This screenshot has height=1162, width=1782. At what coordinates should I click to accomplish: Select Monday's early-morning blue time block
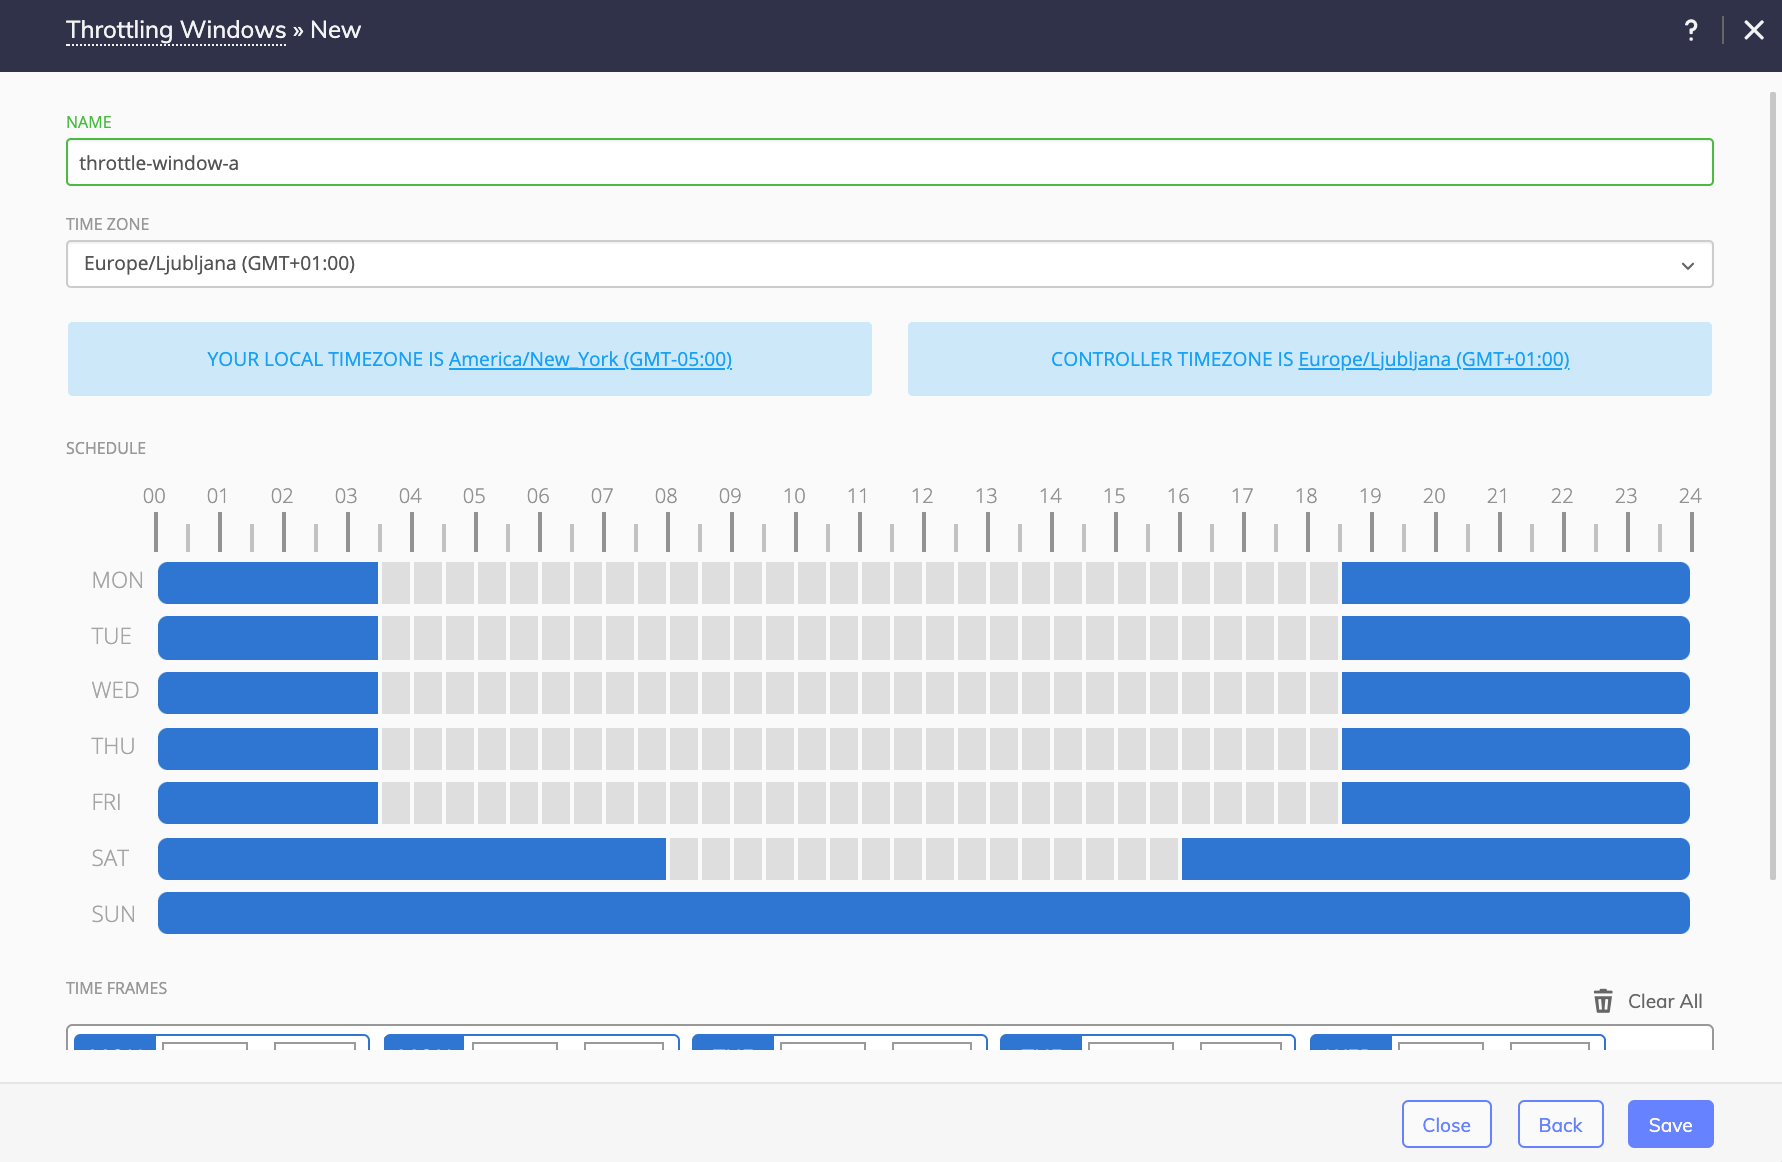268,583
